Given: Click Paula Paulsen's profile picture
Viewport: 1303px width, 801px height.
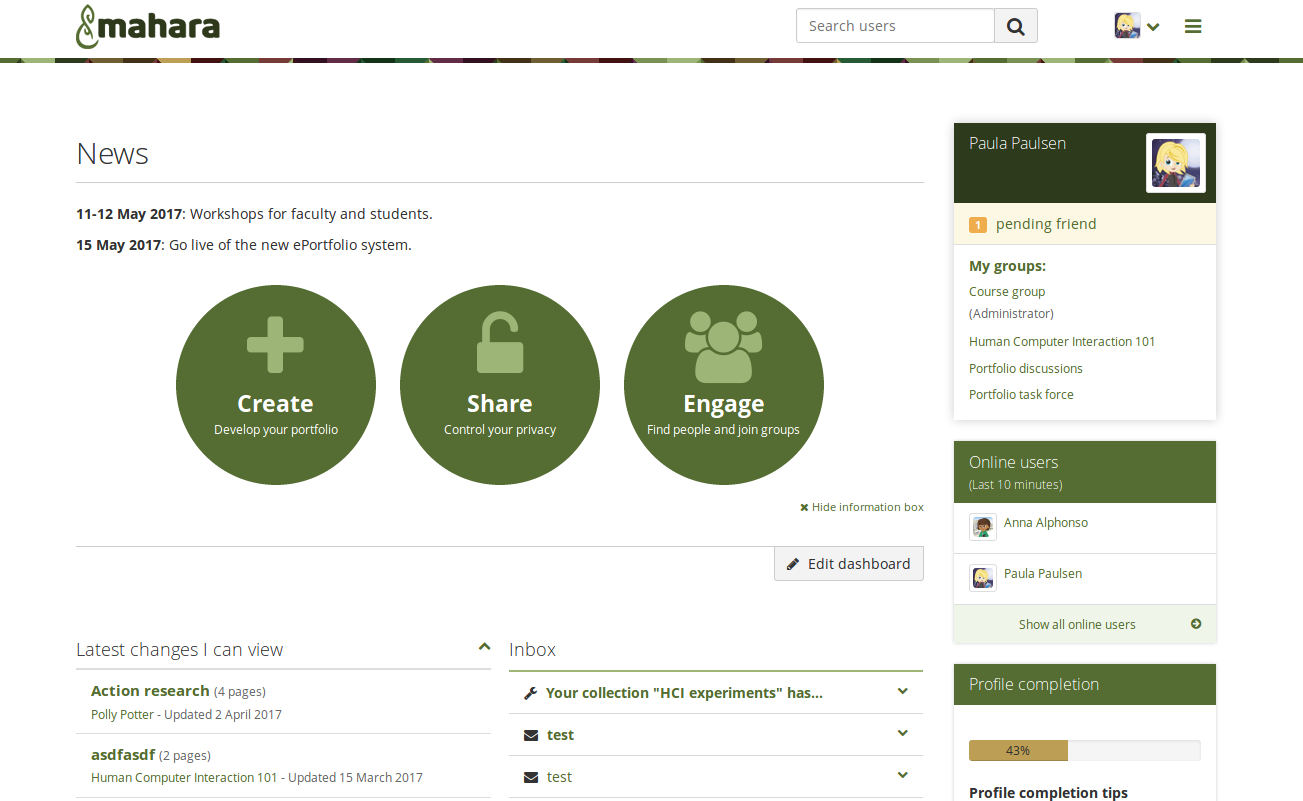Looking at the screenshot, I should point(1176,163).
